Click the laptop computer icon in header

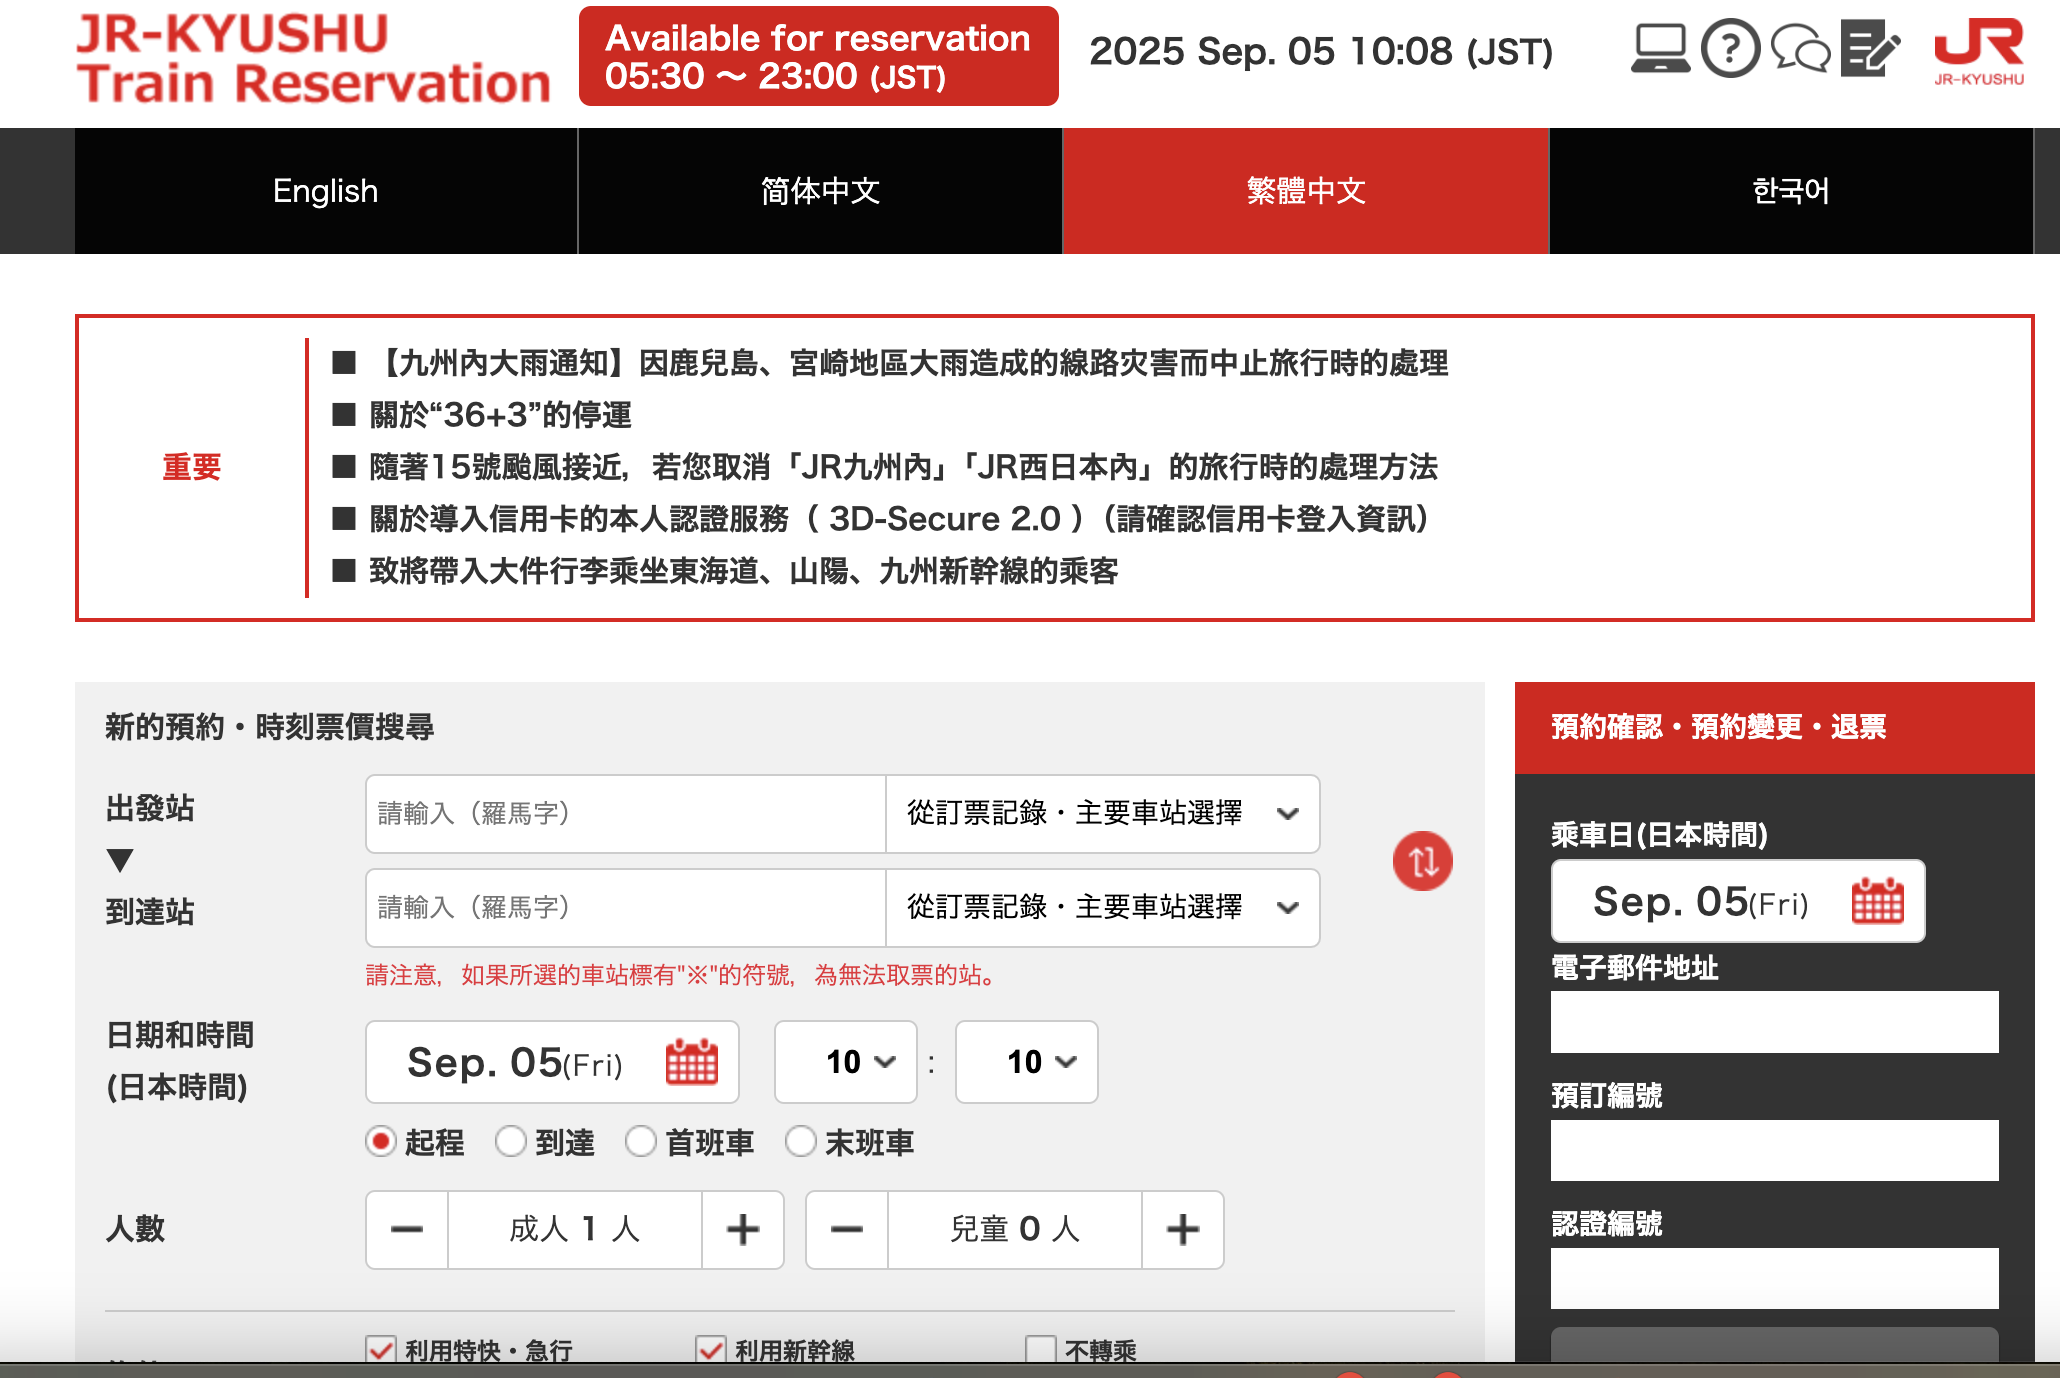pos(1660,48)
